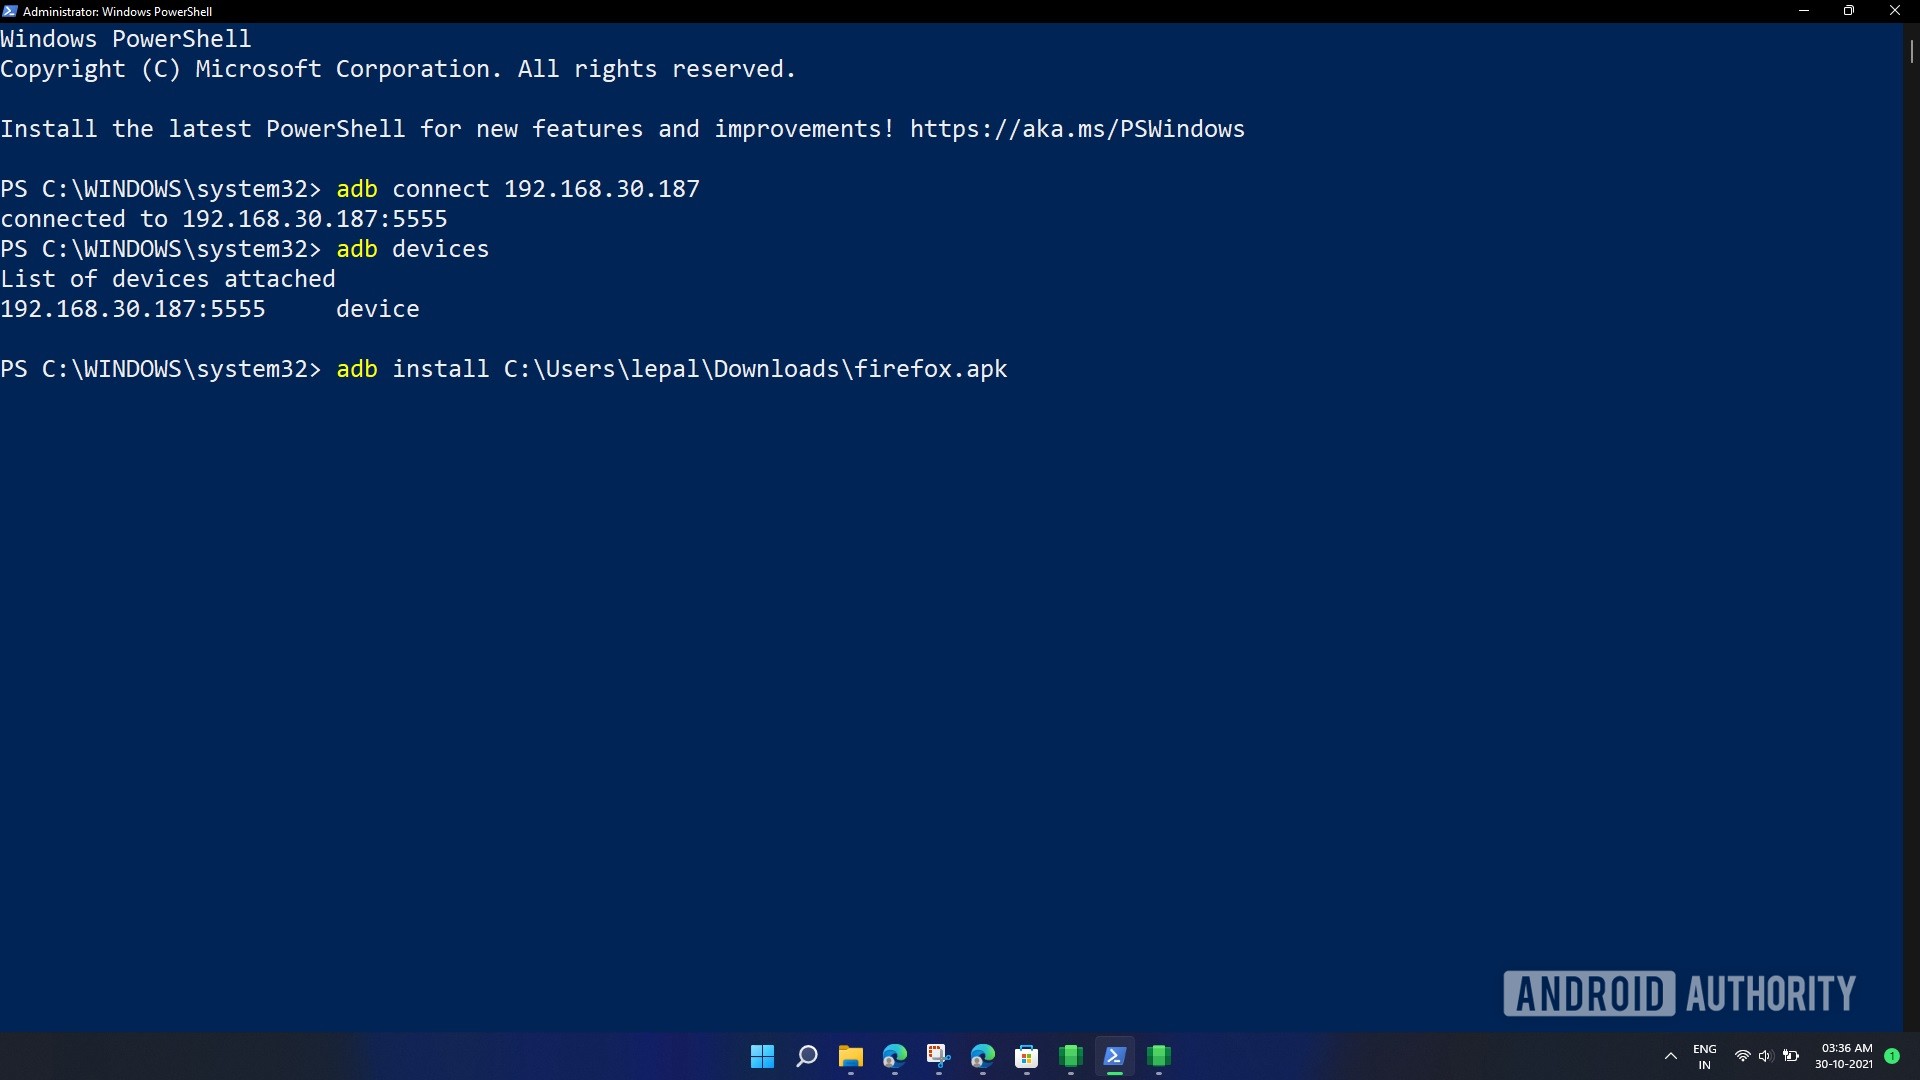Click 'List of devices attached' line
Viewport: 1920px width, 1080px height.
(168, 279)
